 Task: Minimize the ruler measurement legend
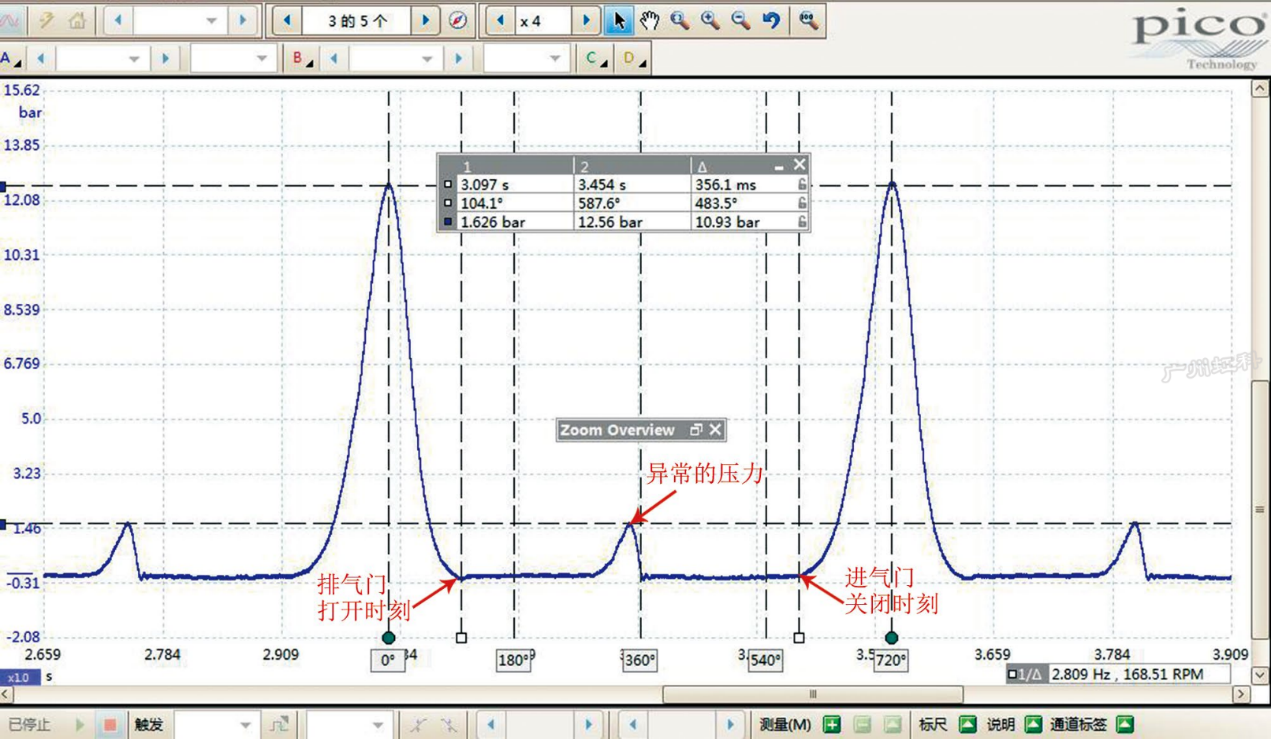pyautogui.click(x=779, y=166)
